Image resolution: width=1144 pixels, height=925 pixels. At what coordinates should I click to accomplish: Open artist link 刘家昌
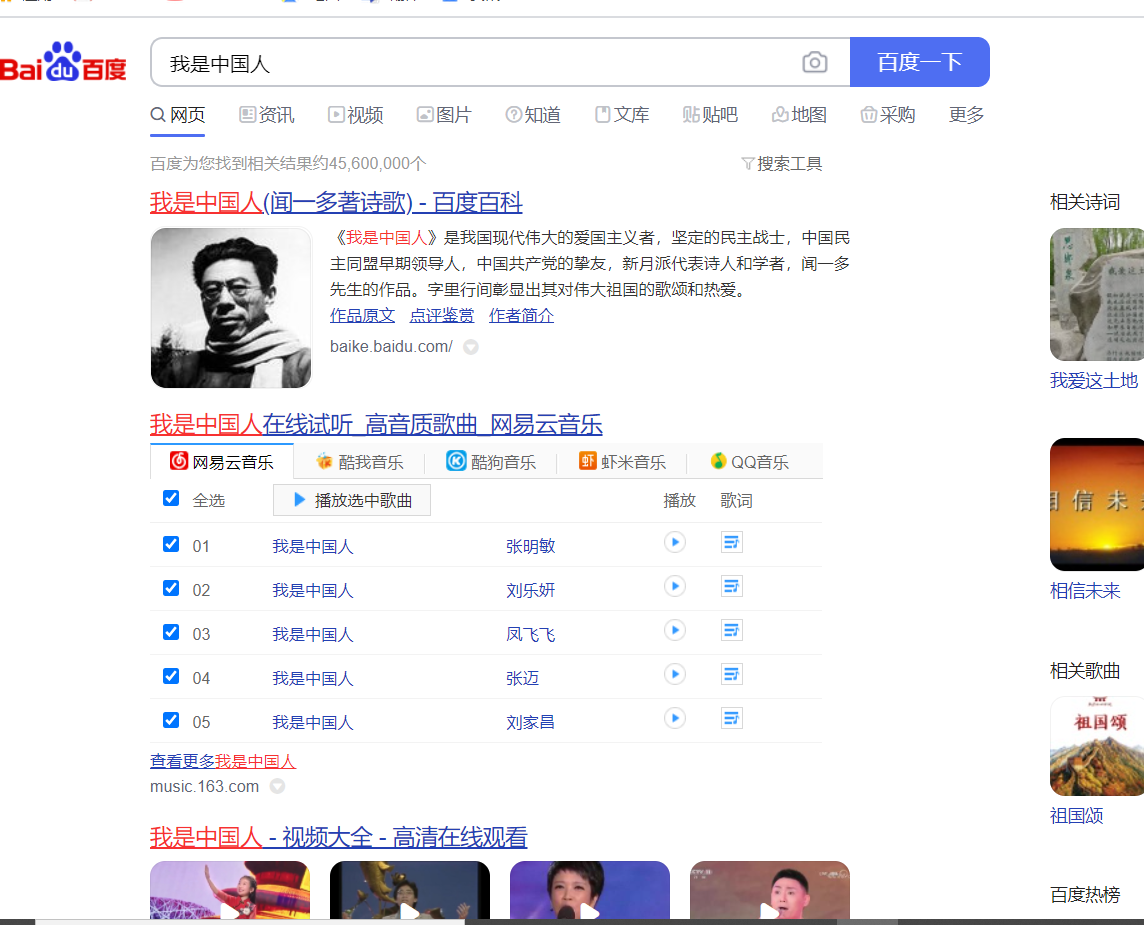(530, 722)
